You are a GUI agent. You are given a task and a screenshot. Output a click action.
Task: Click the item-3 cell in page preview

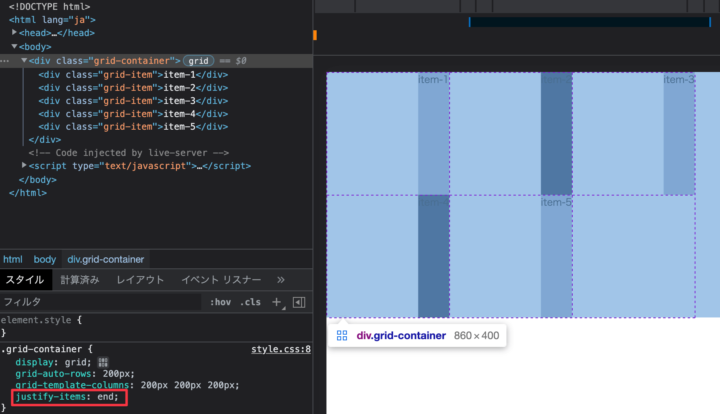click(x=679, y=133)
